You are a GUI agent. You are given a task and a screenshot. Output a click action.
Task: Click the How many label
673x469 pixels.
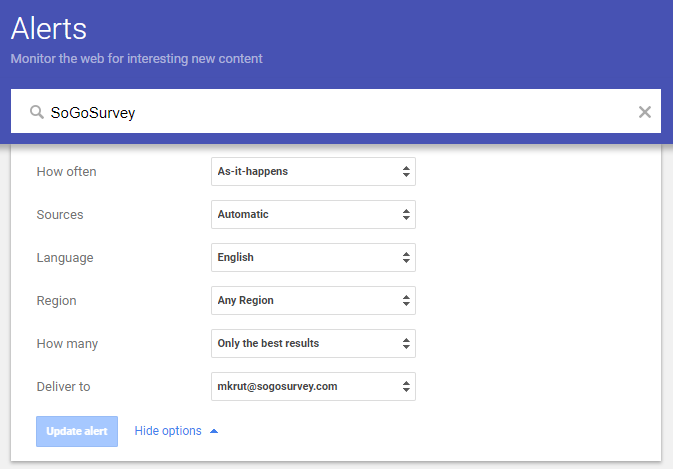pos(67,344)
